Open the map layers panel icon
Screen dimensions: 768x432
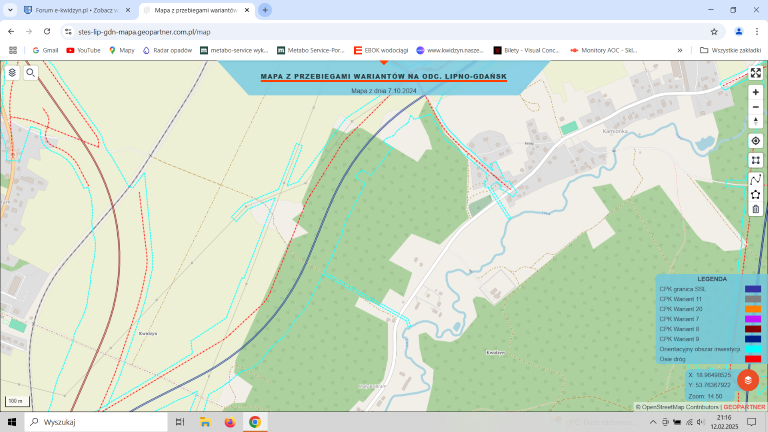pyautogui.click(x=12, y=72)
